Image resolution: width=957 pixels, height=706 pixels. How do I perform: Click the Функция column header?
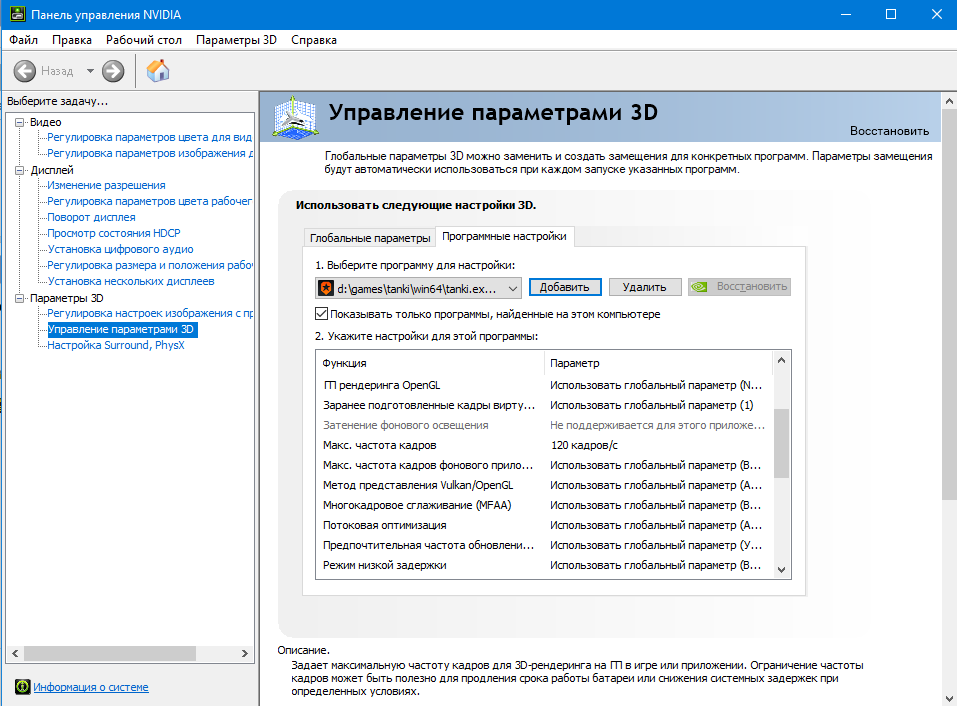tap(430, 363)
